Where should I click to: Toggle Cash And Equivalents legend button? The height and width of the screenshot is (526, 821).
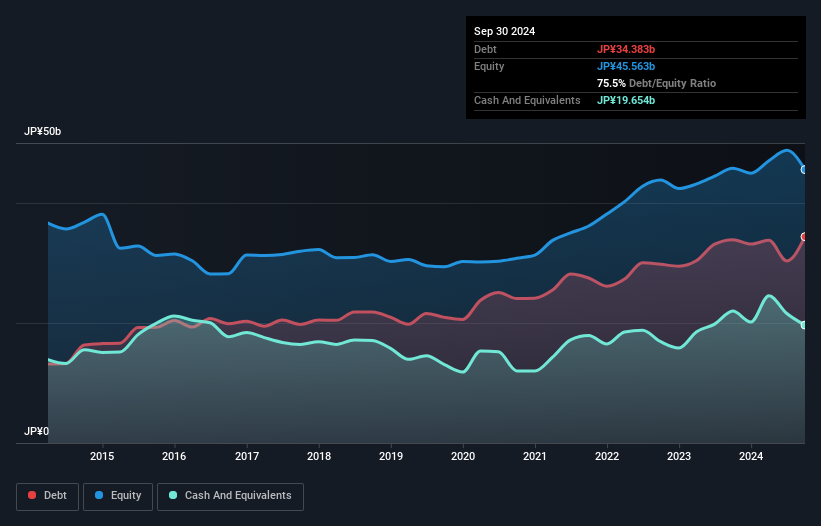pos(230,496)
